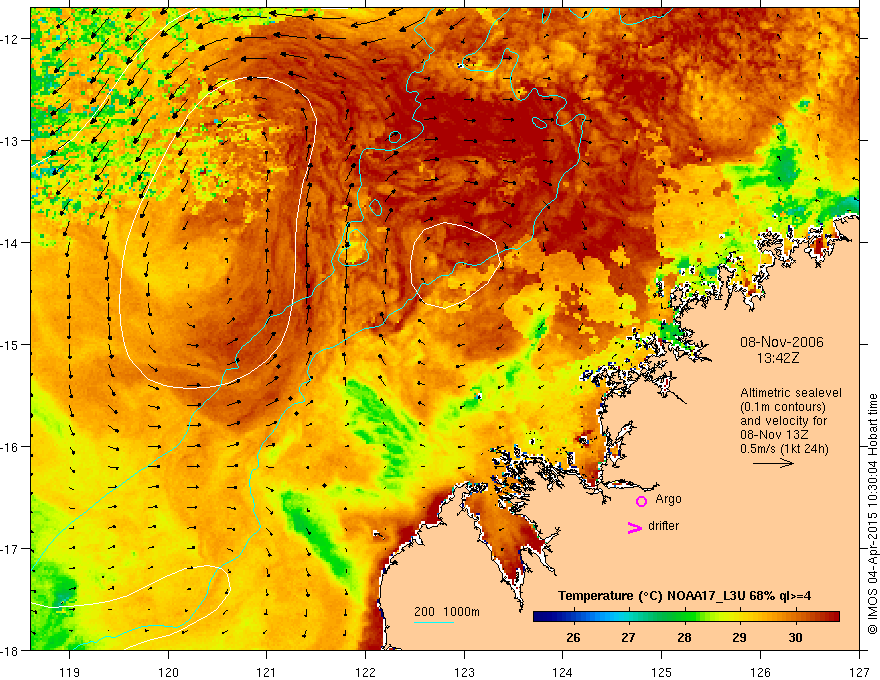The width and height of the screenshot is (880, 680).
Task: Click the -15 latitude axis label
Action: click(11, 344)
